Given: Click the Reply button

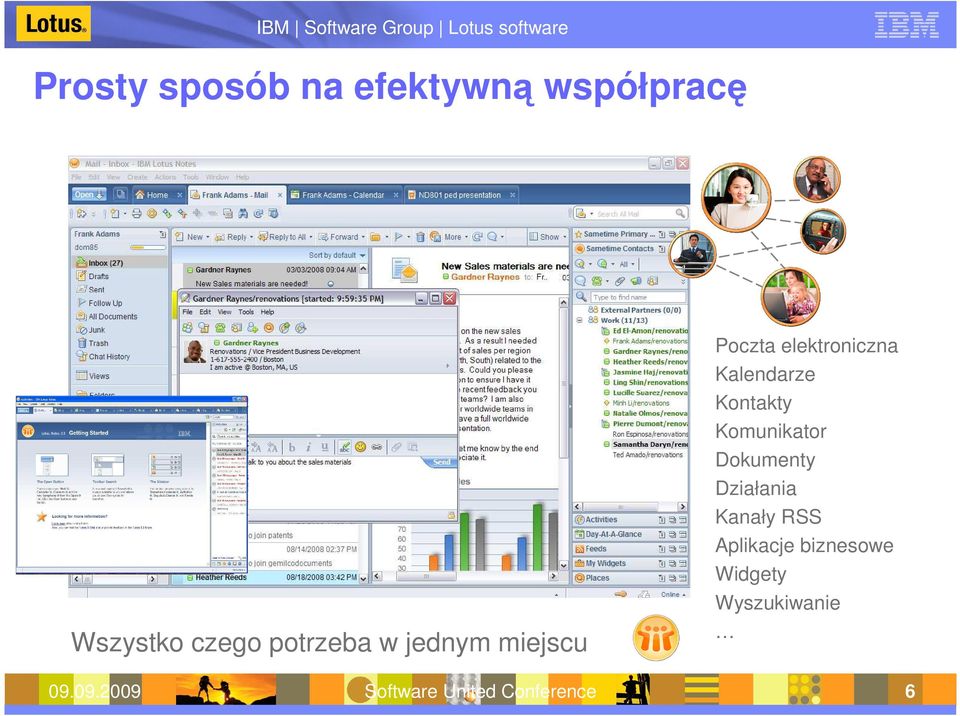Looking at the screenshot, I should tap(233, 237).
